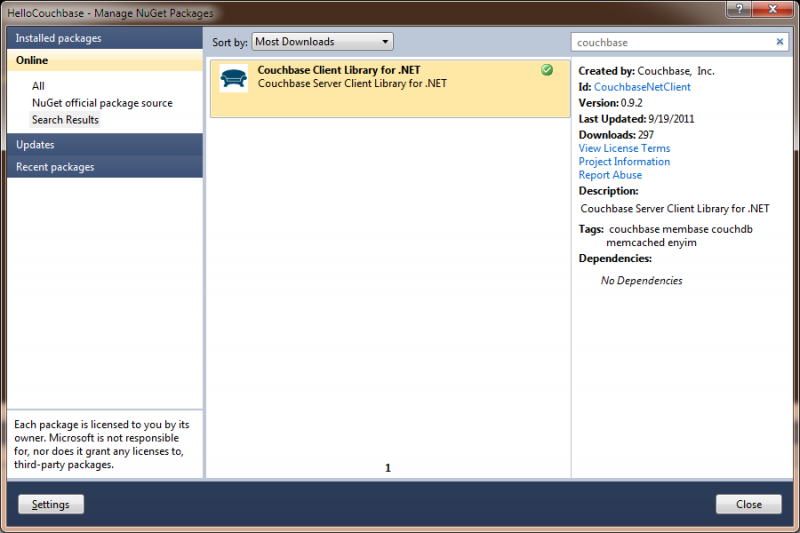Click the package licensing disclaimer text

(x=102, y=445)
